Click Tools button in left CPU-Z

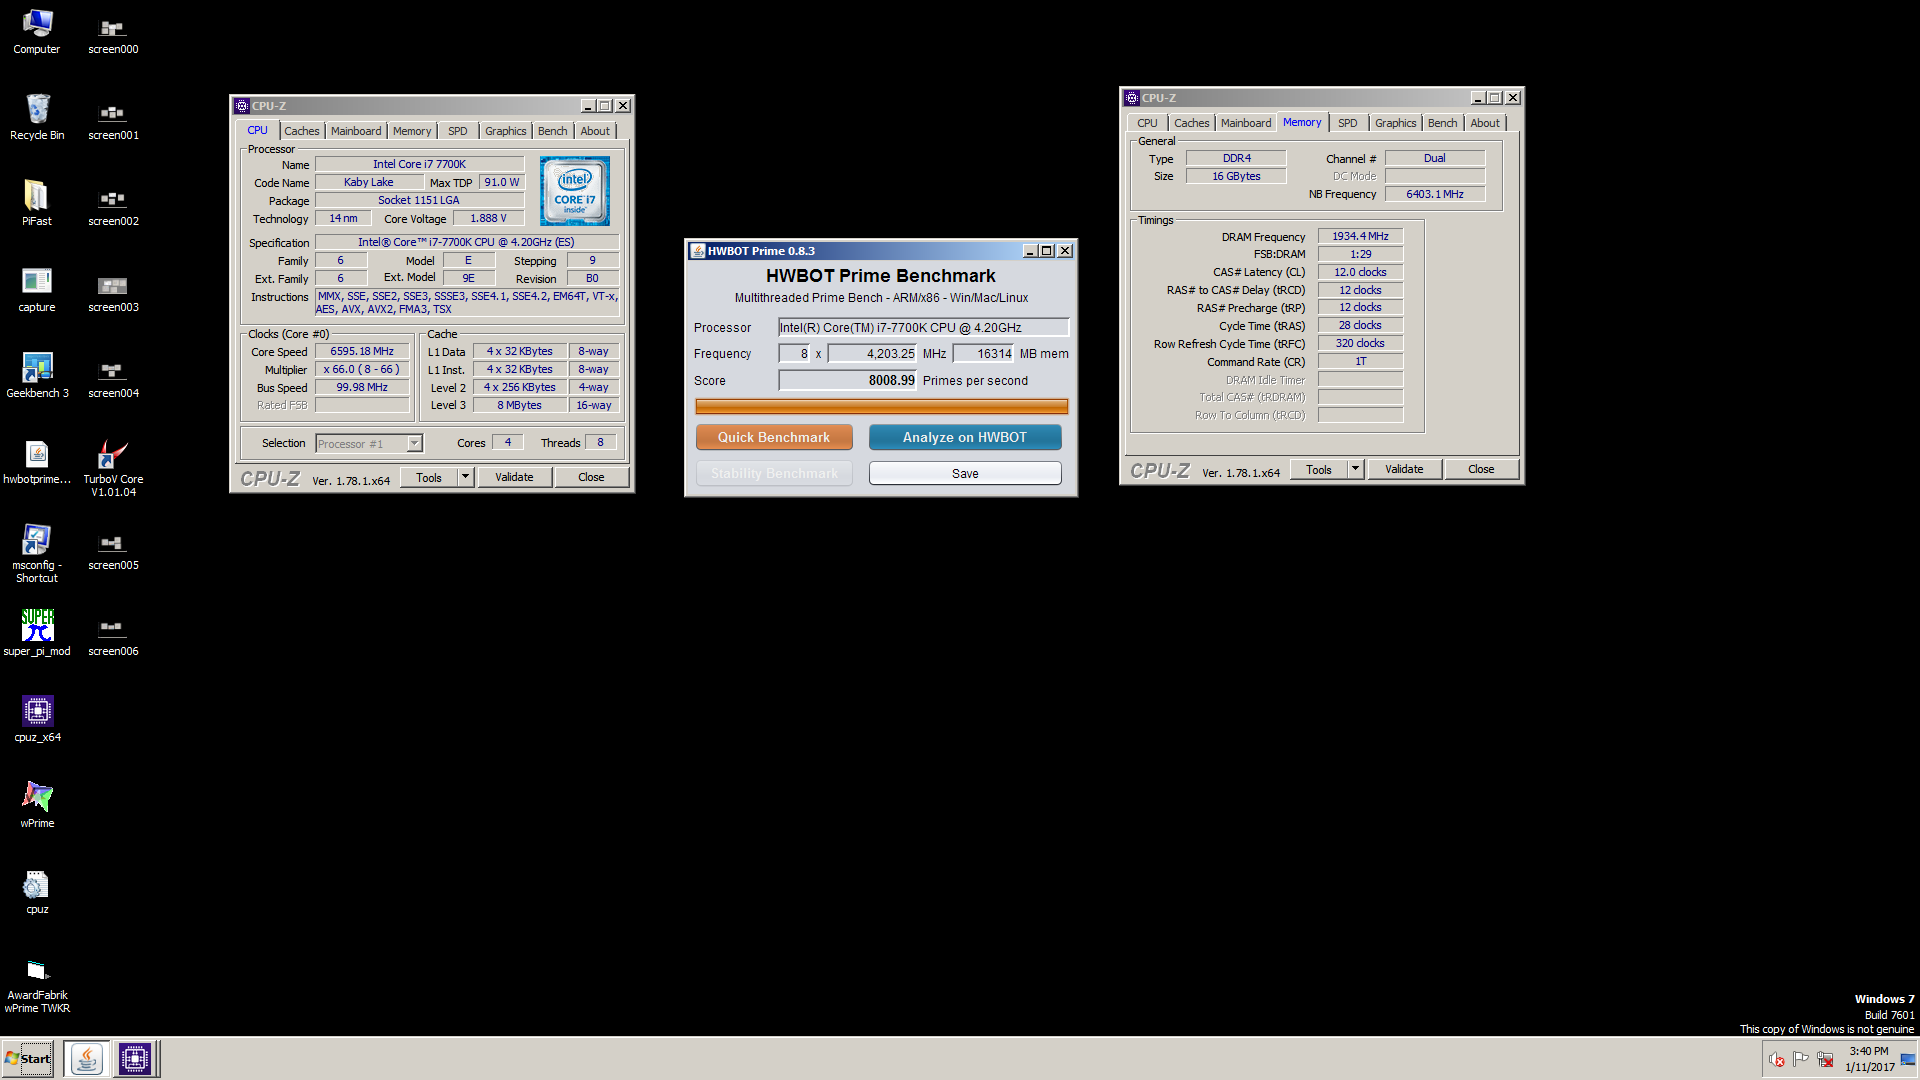tap(429, 477)
